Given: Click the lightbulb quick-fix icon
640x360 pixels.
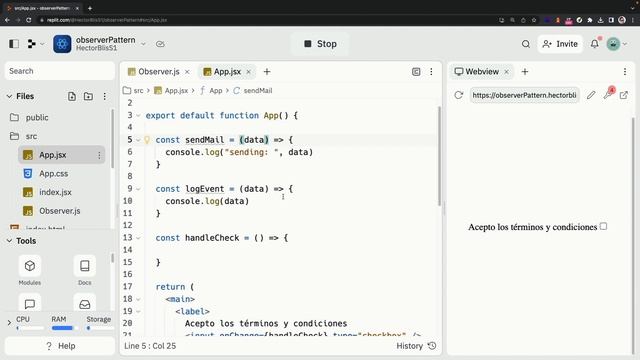Looking at the screenshot, I should coord(147,140).
